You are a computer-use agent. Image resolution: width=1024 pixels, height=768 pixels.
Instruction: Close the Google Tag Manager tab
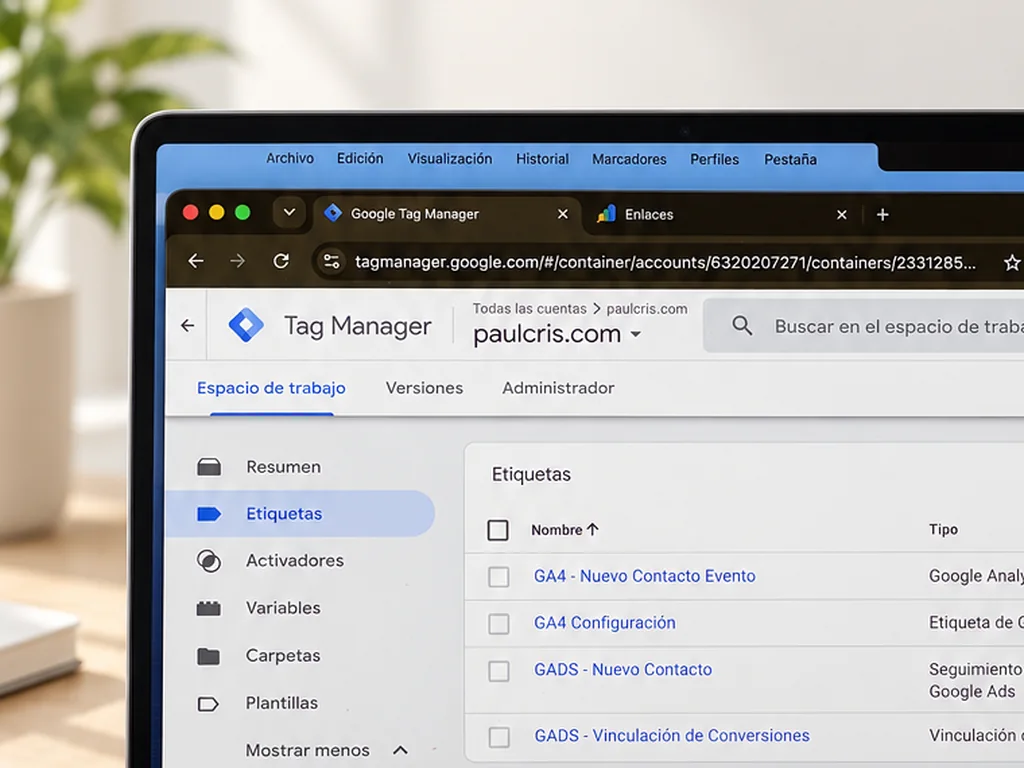pos(562,214)
